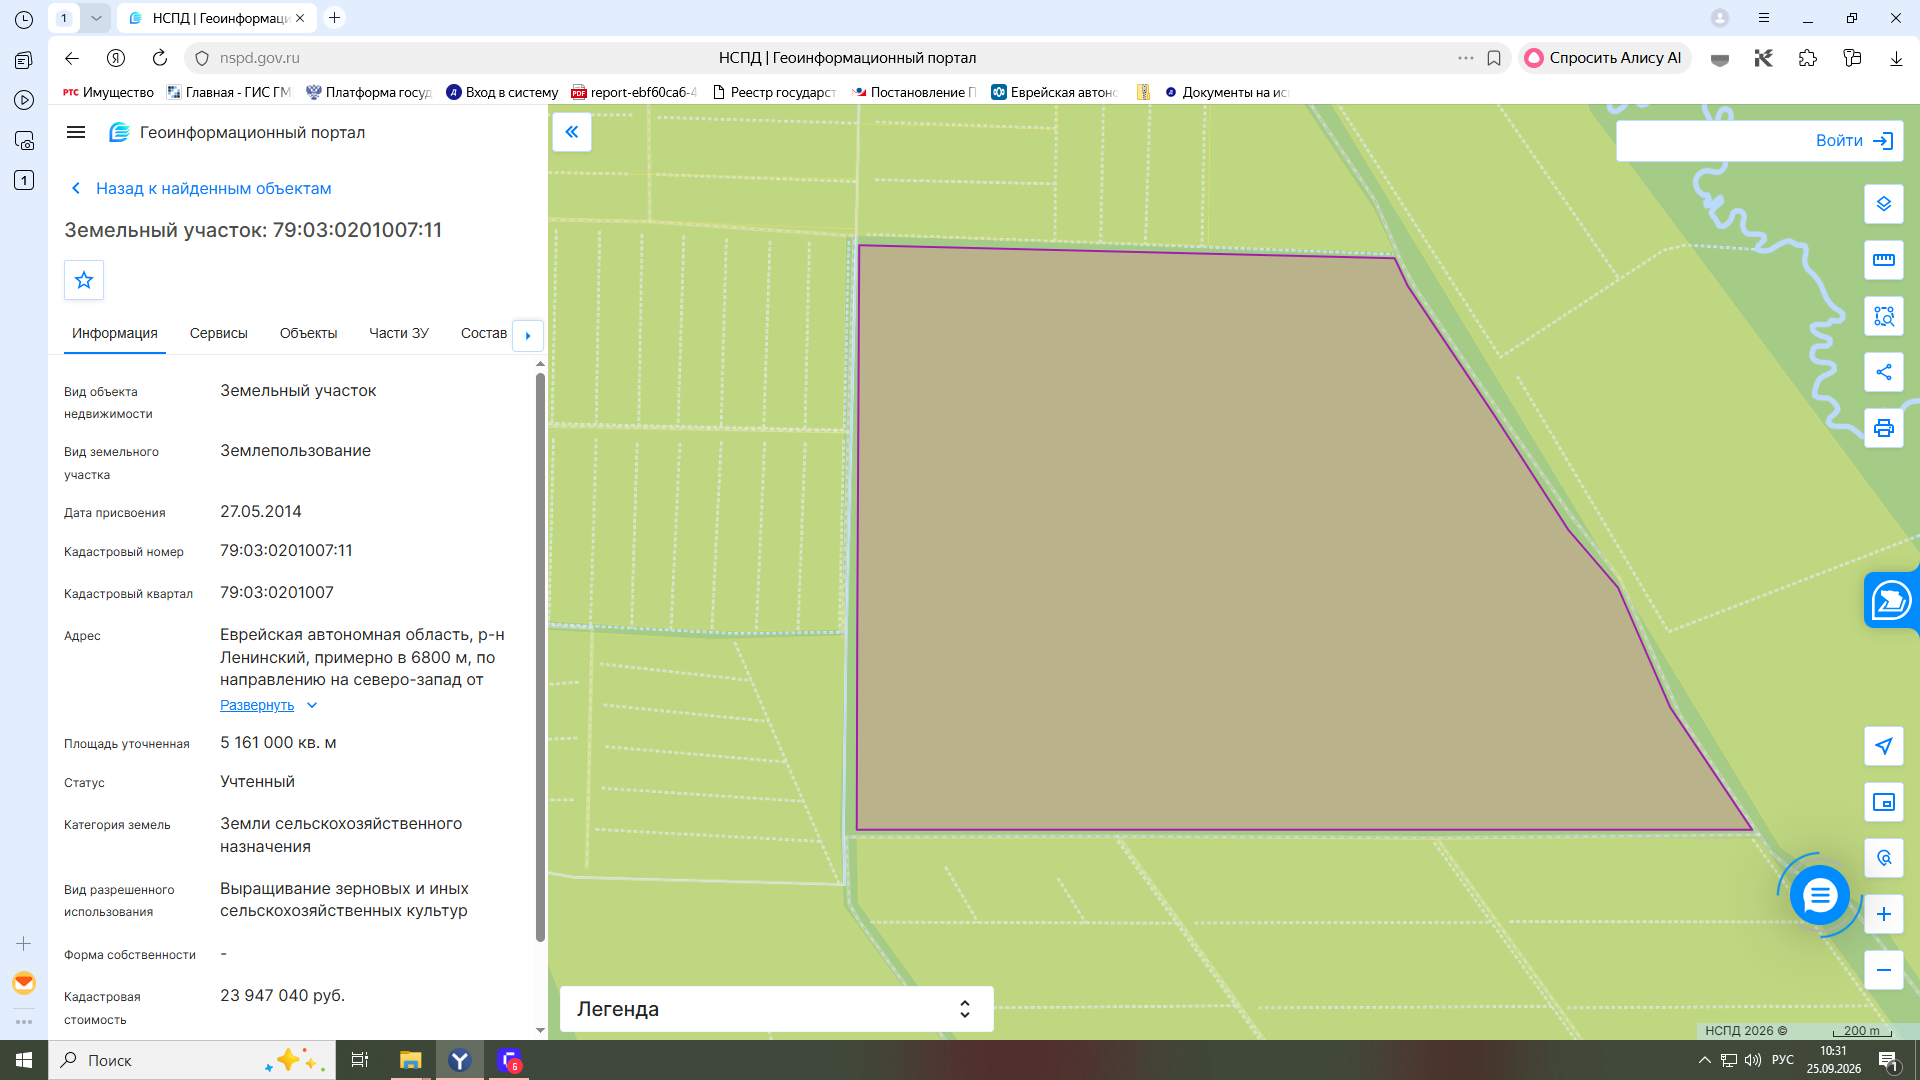Collapse the side panel with double chevron
The image size is (1920, 1080).
click(x=572, y=132)
